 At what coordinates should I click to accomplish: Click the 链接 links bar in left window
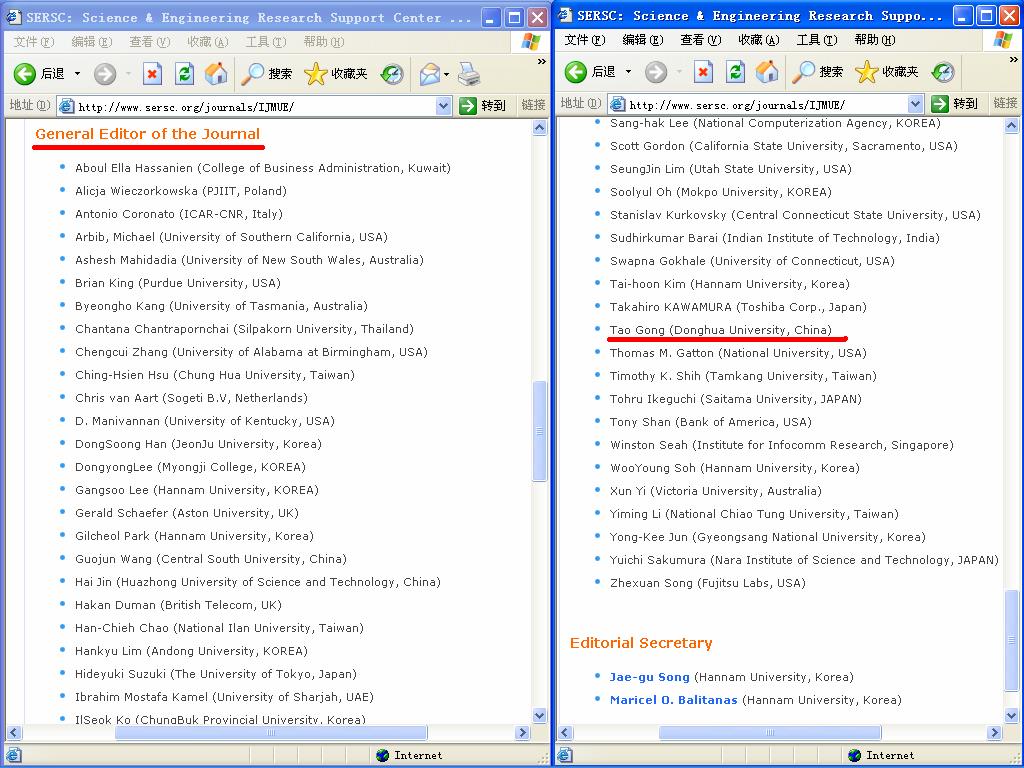(534, 105)
